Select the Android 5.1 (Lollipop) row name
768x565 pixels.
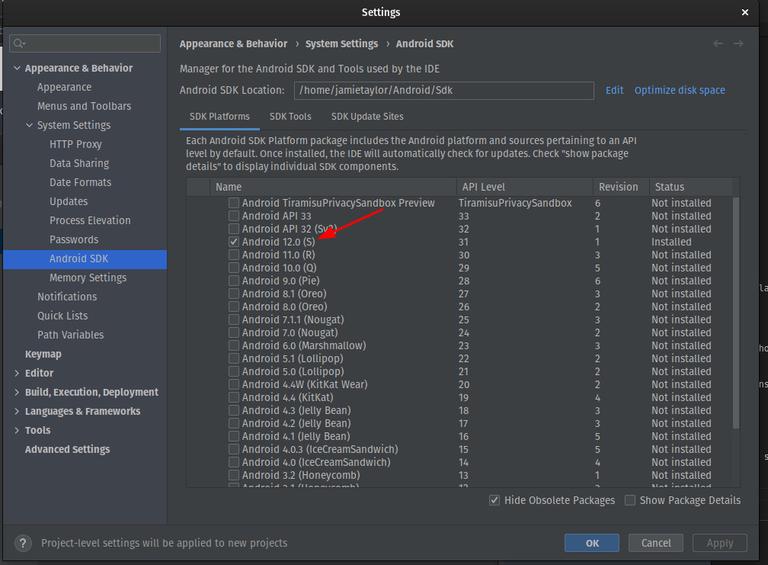click(x=292, y=358)
